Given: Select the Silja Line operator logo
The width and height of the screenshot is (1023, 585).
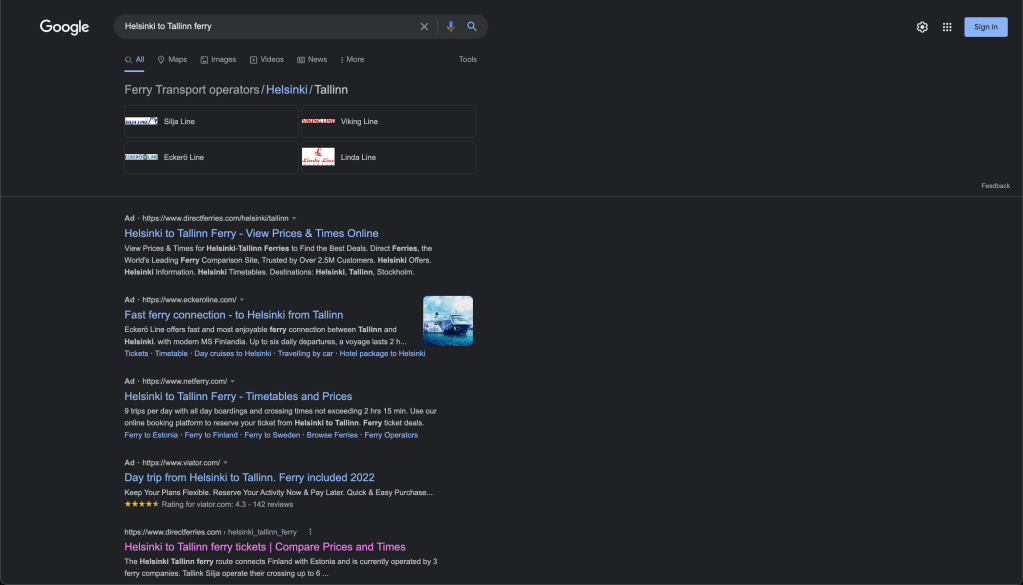Looking at the screenshot, I should click(x=141, y=121).
